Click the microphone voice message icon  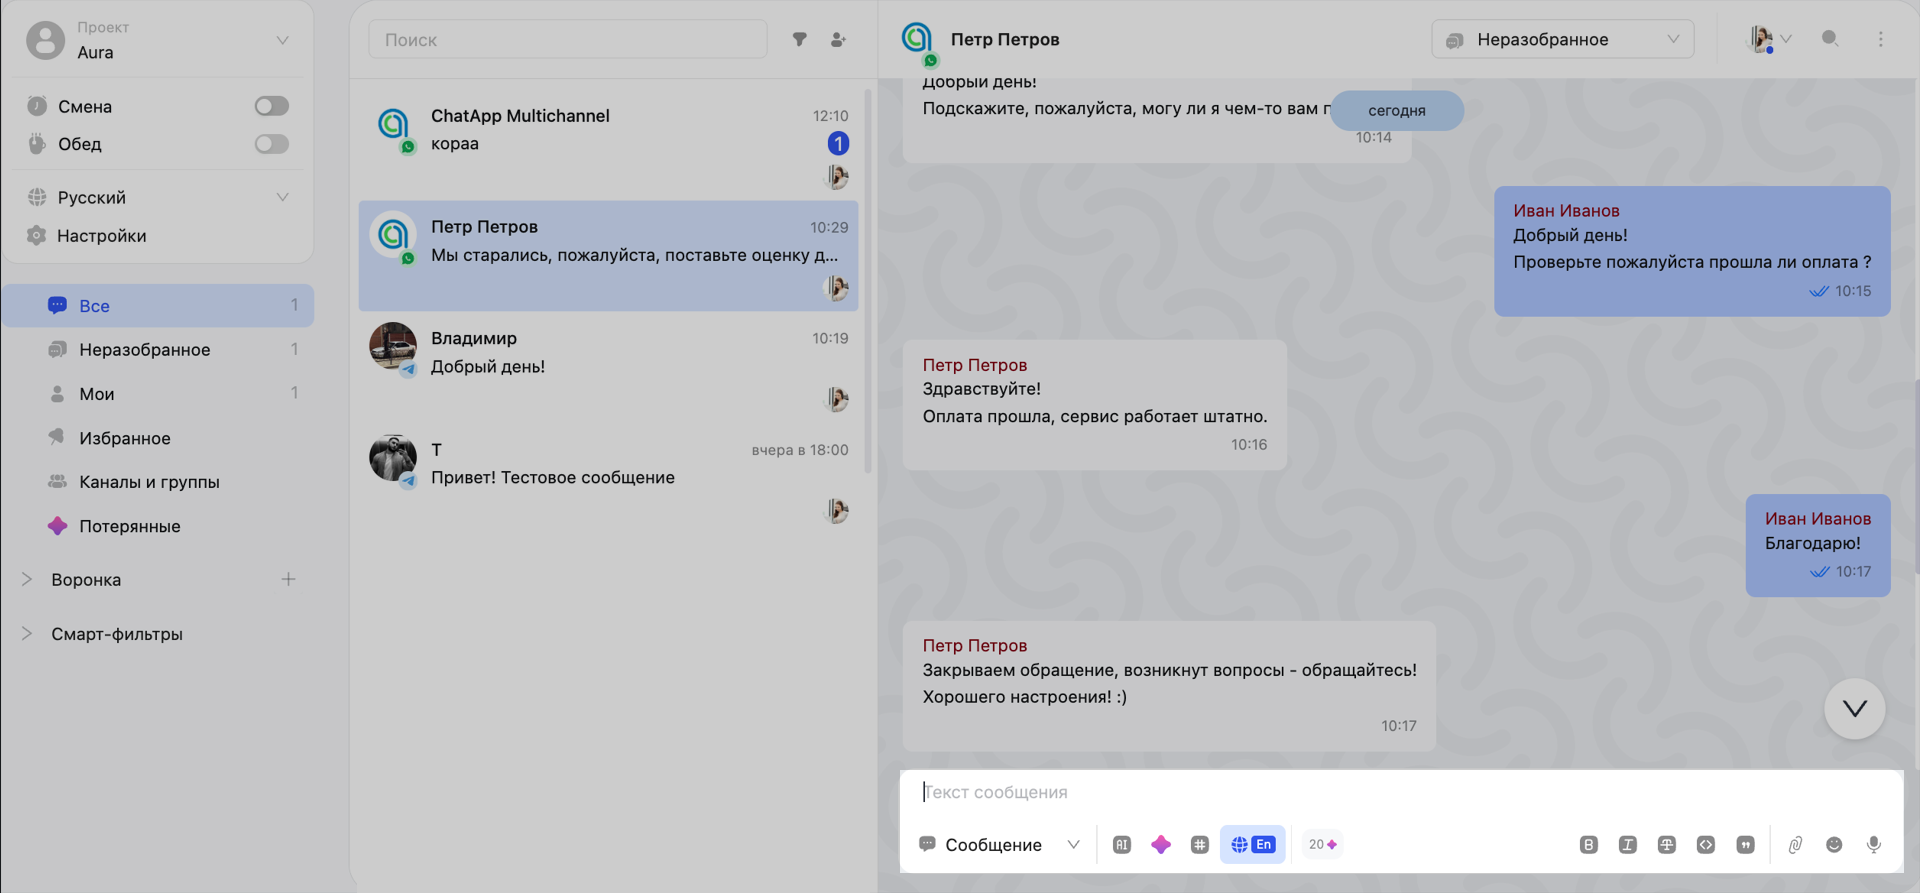click(x=1873, y=845)
